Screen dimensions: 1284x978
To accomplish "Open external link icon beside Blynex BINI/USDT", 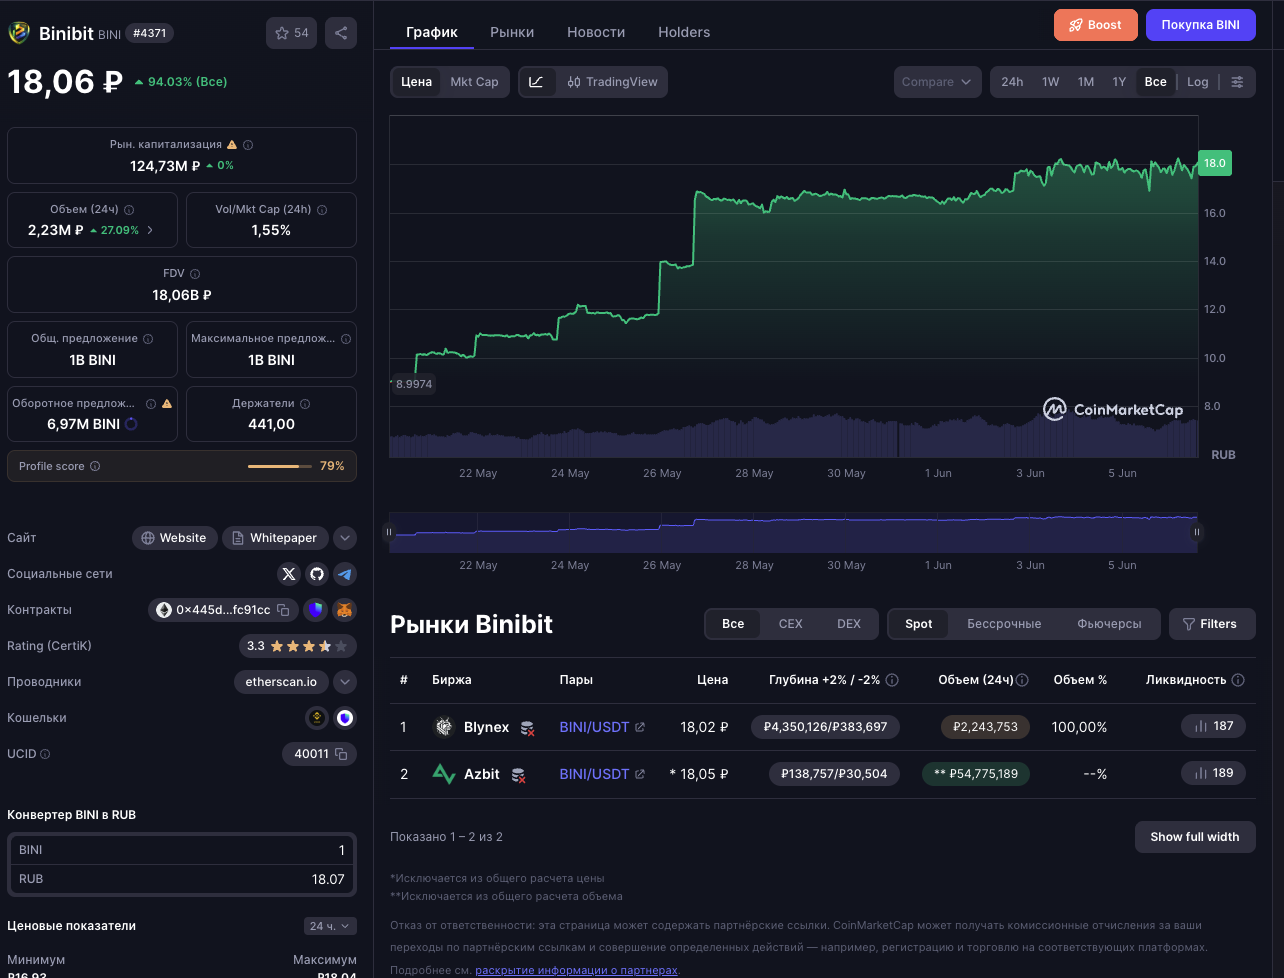I will coord(640,727).
